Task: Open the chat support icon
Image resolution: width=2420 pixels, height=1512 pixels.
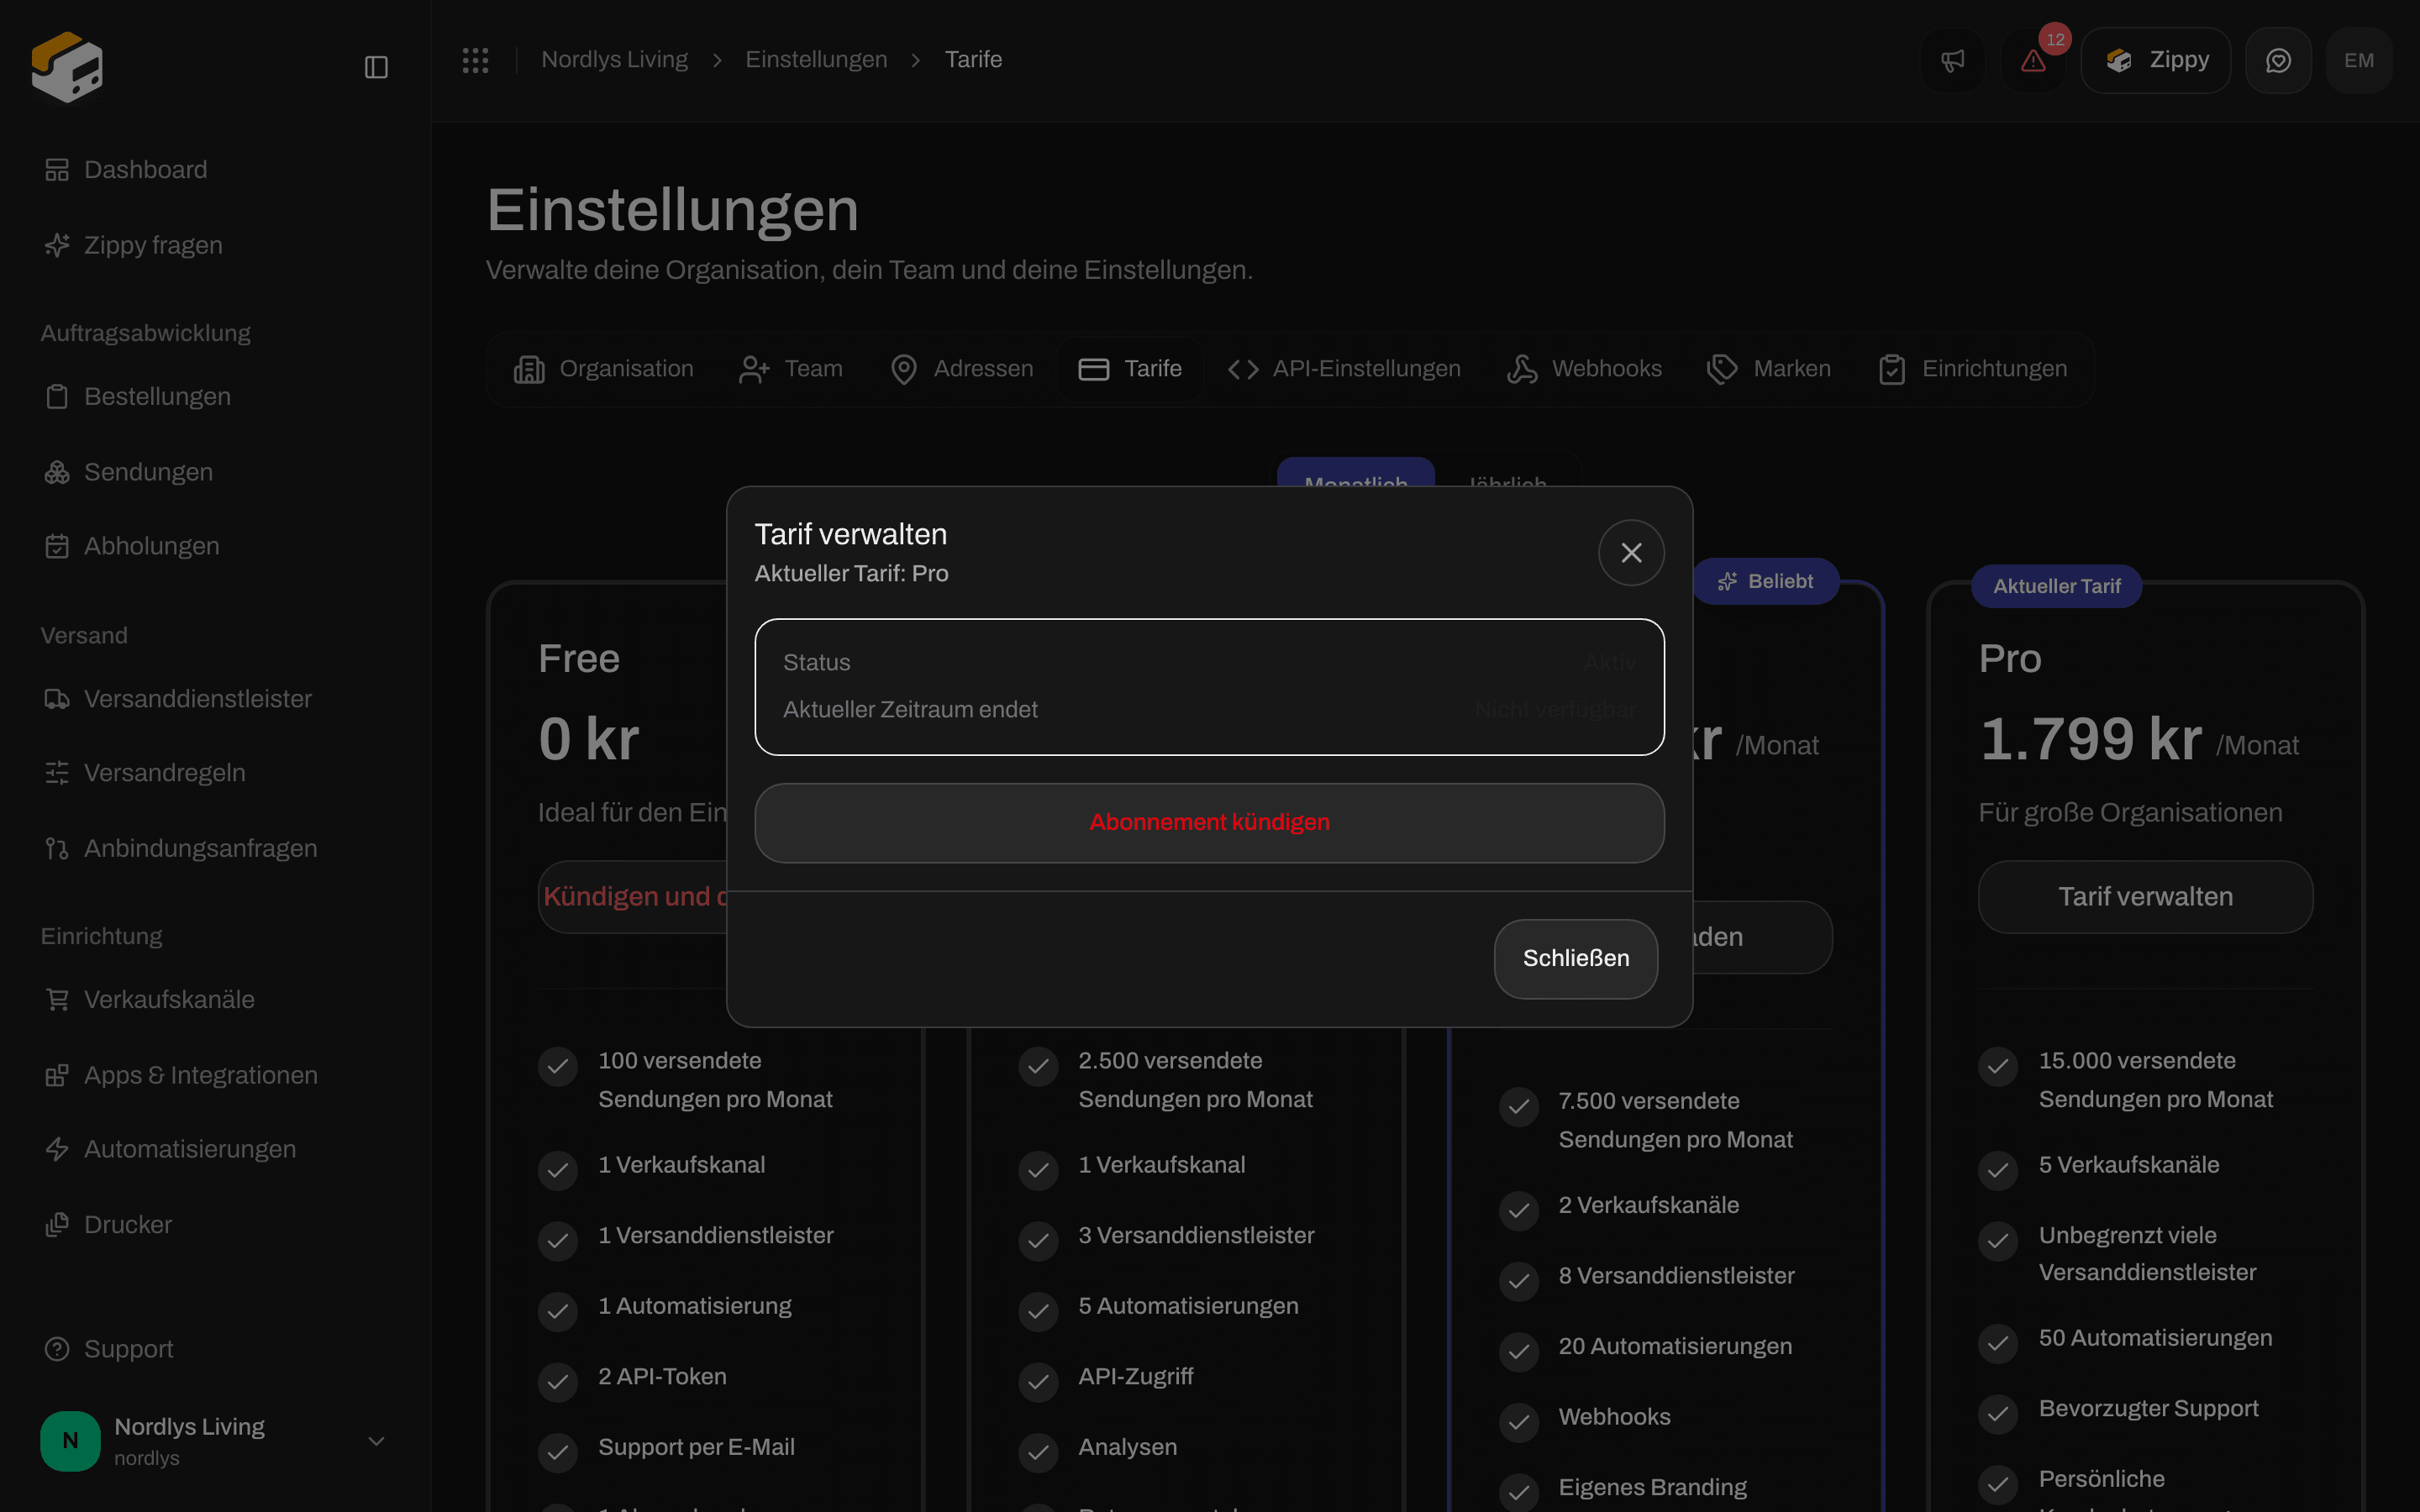Action: click(x=2278, y=60)
